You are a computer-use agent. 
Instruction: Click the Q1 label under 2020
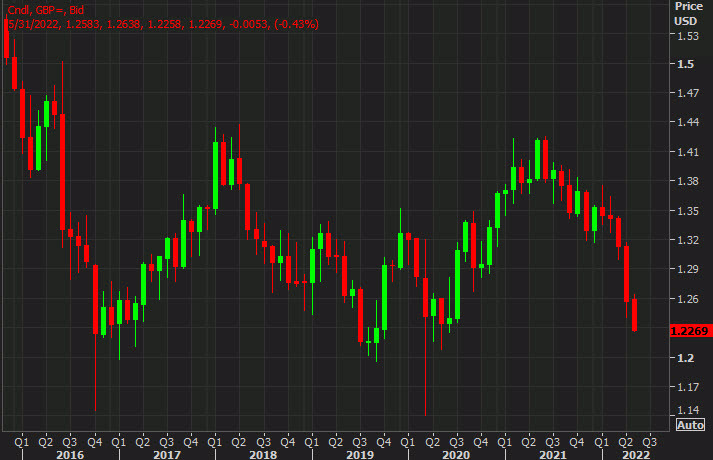coord(407,442)
